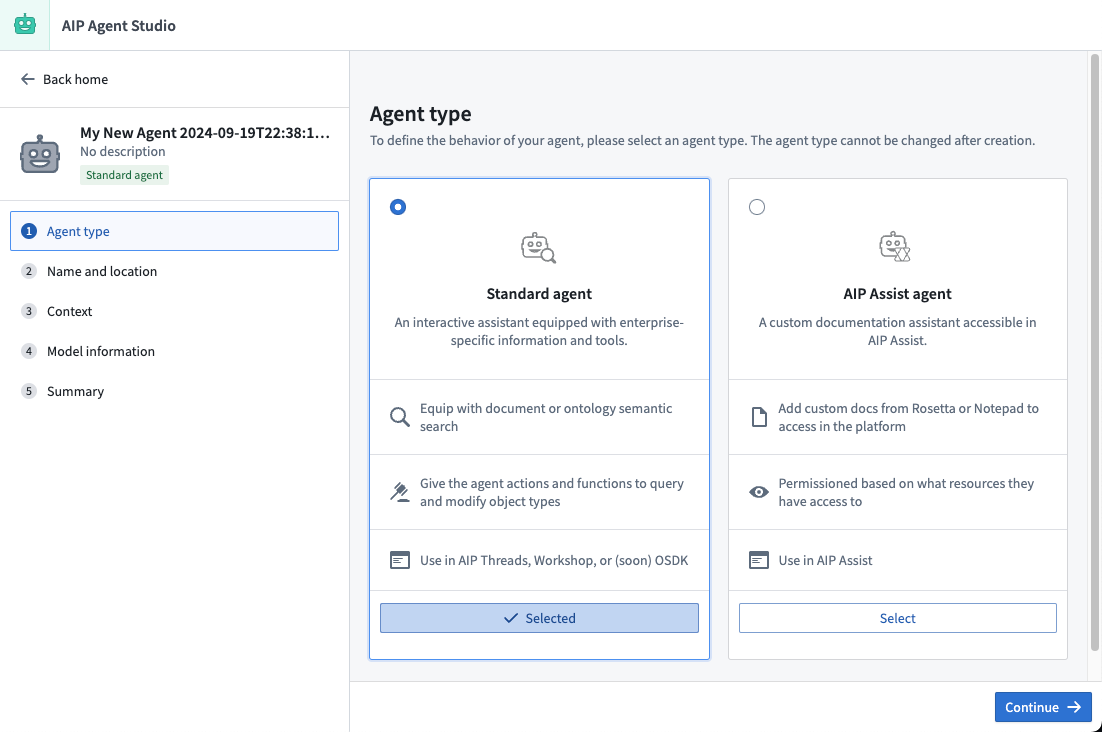Image resolution: width=1102 pixels, height=732 pixels.
Task: Click the step 5 number badge
Action: click(29, 391)
